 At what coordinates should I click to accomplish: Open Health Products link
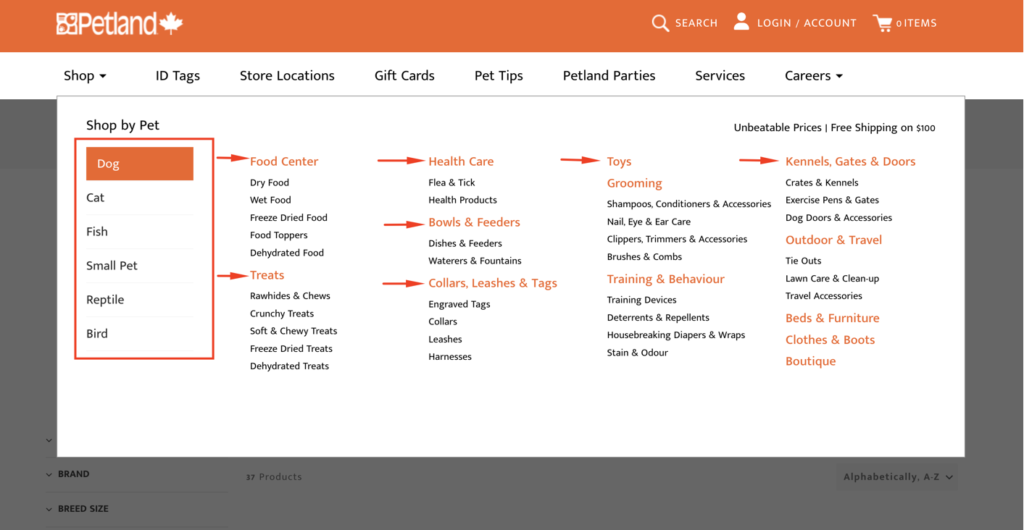tap(462, 200)
